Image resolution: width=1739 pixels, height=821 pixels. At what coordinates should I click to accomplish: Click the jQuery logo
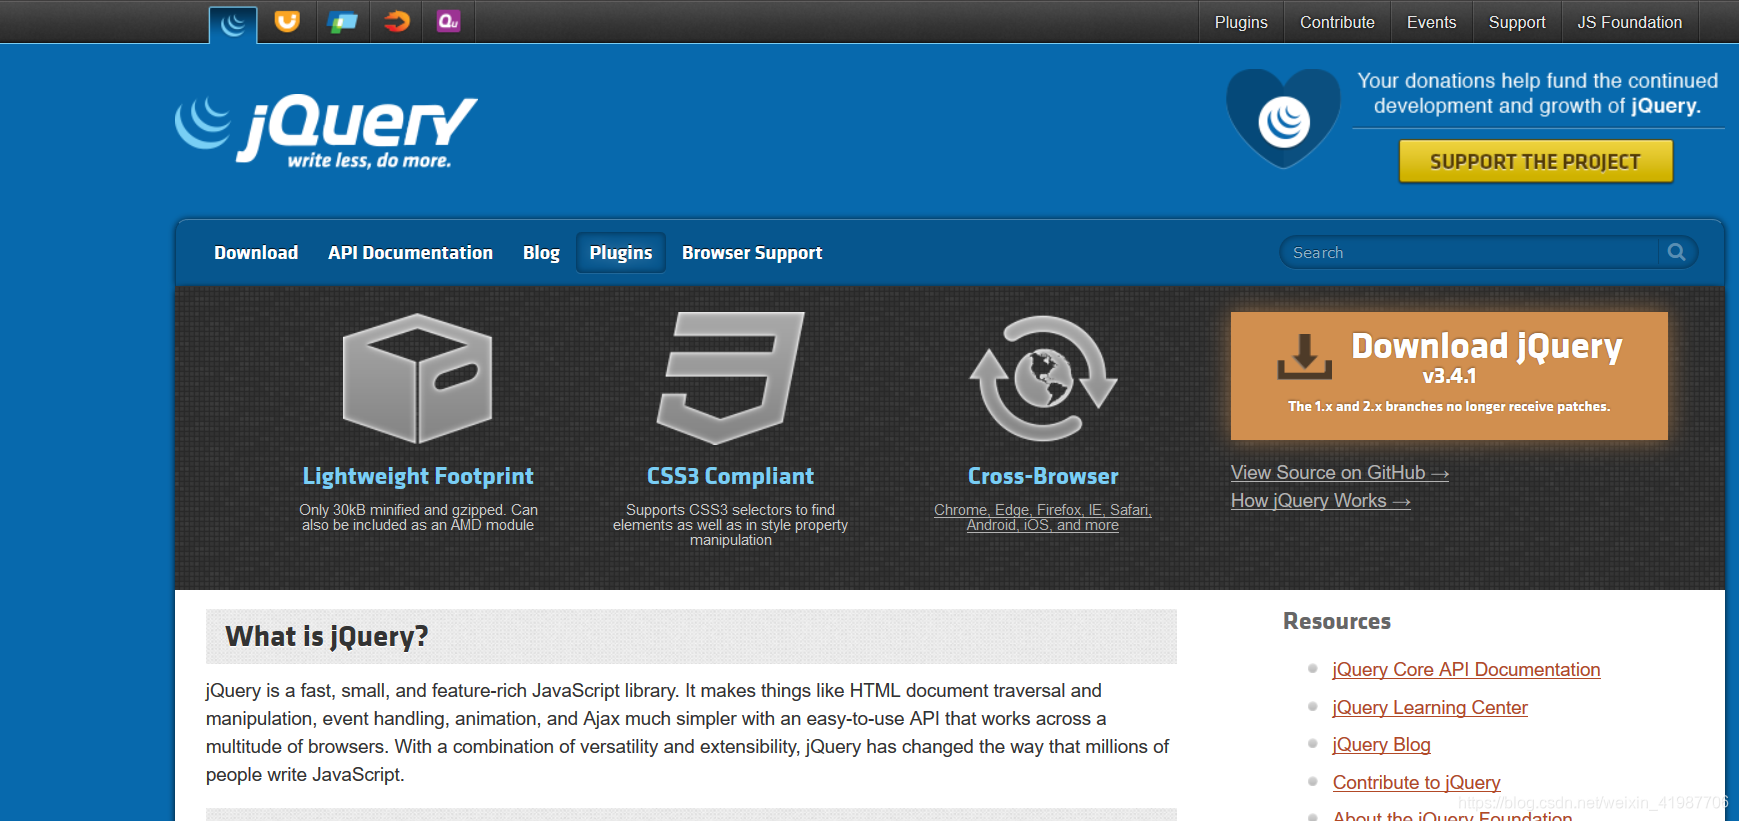[326, 132]
